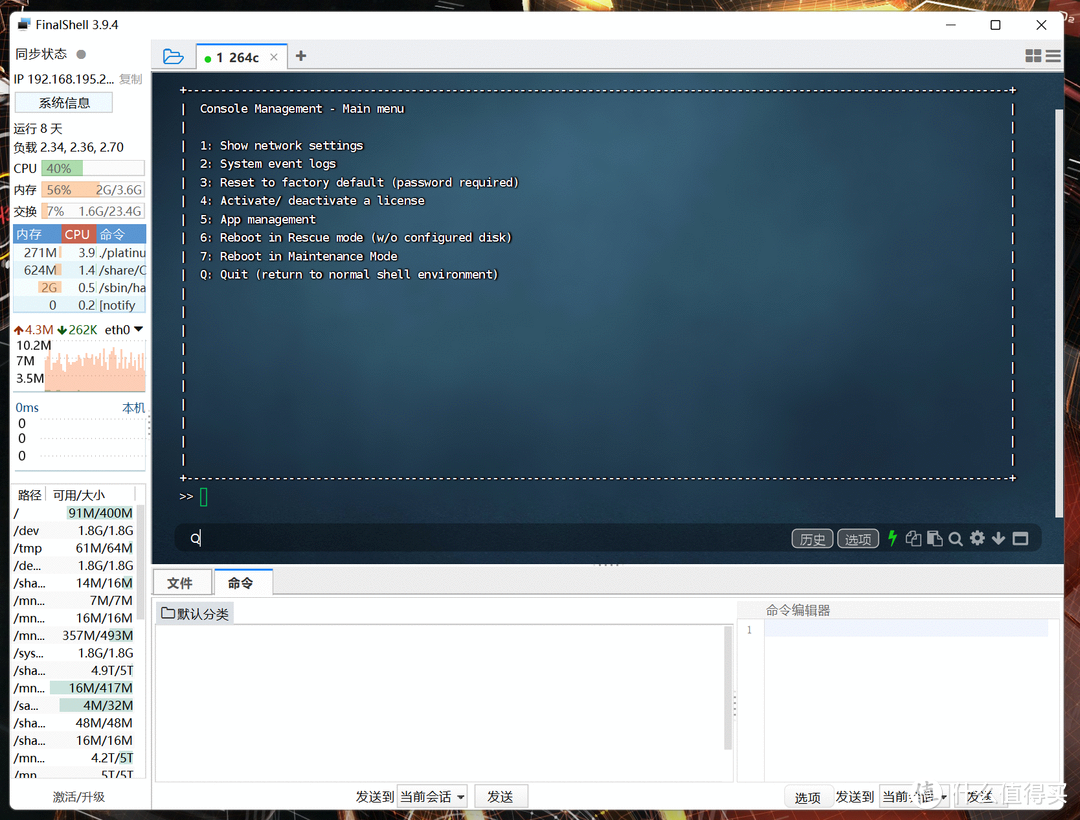The width and height of the screenshot is (1080, 820).
Task: Select the 4M/32M disk row
Action: (x=74, y=705)
